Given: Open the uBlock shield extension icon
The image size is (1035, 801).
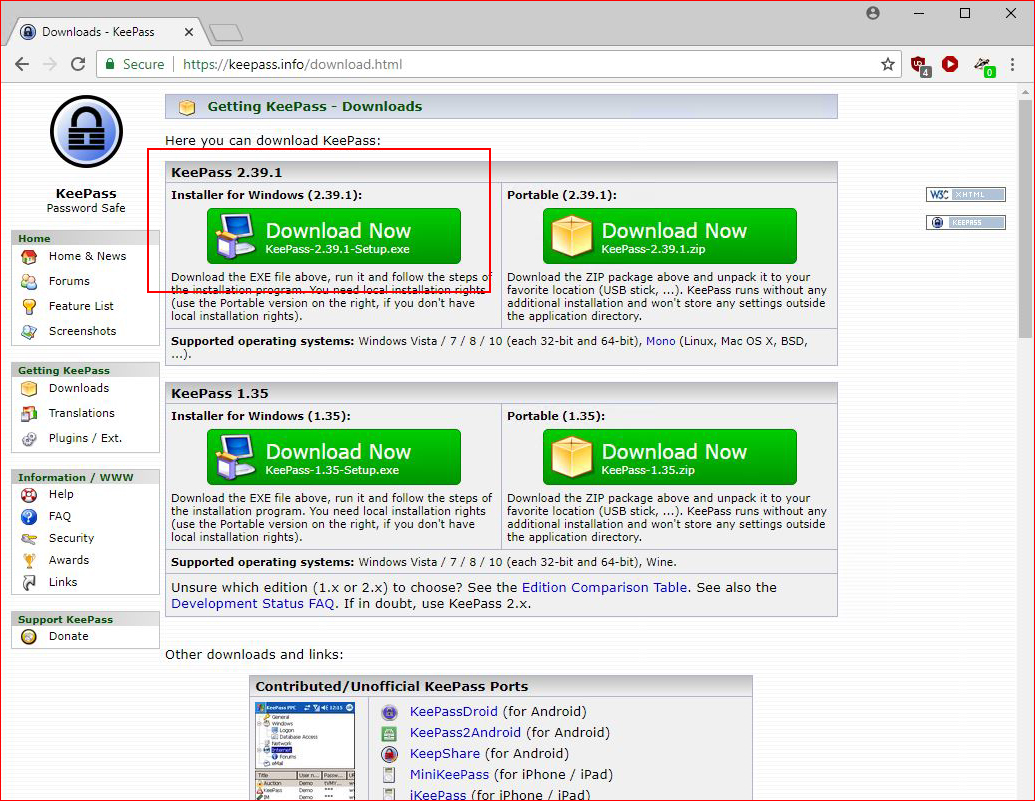Looking at the screenshot, I should click(x=920, y=65).
